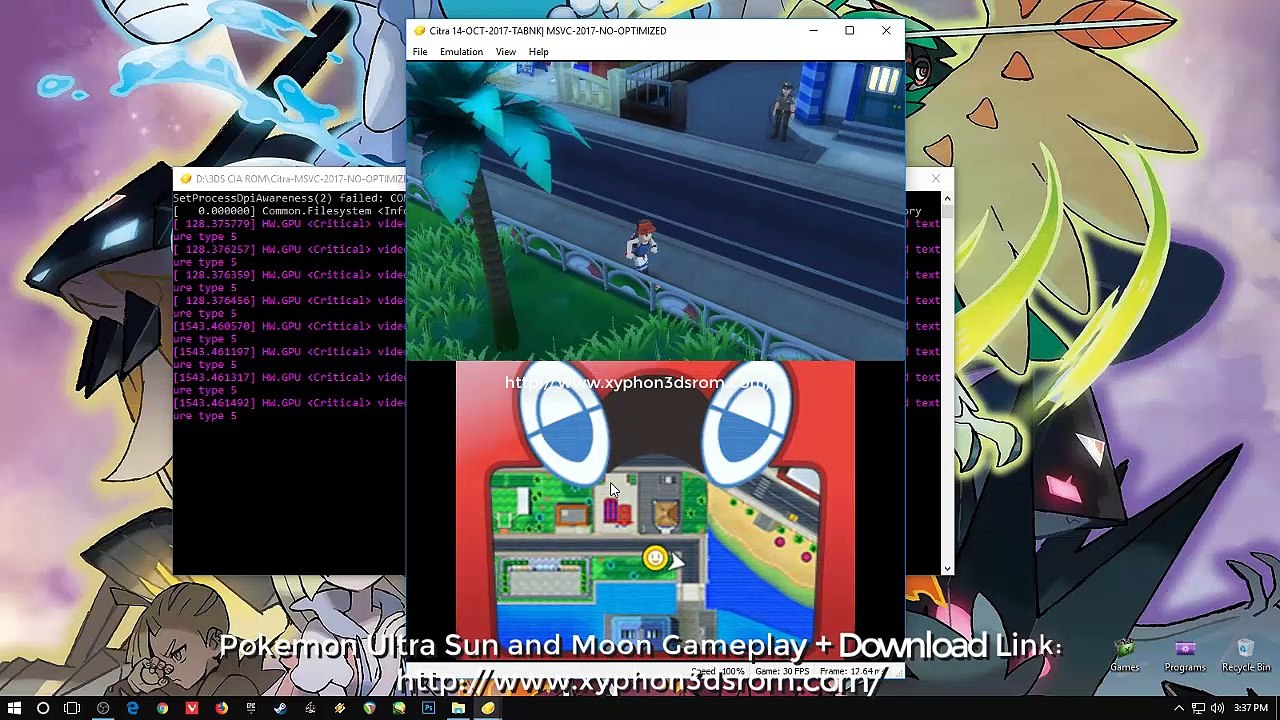Open Steam from the taskbar
Viewport: 1280px width, 720px height.
pos(280,708)
